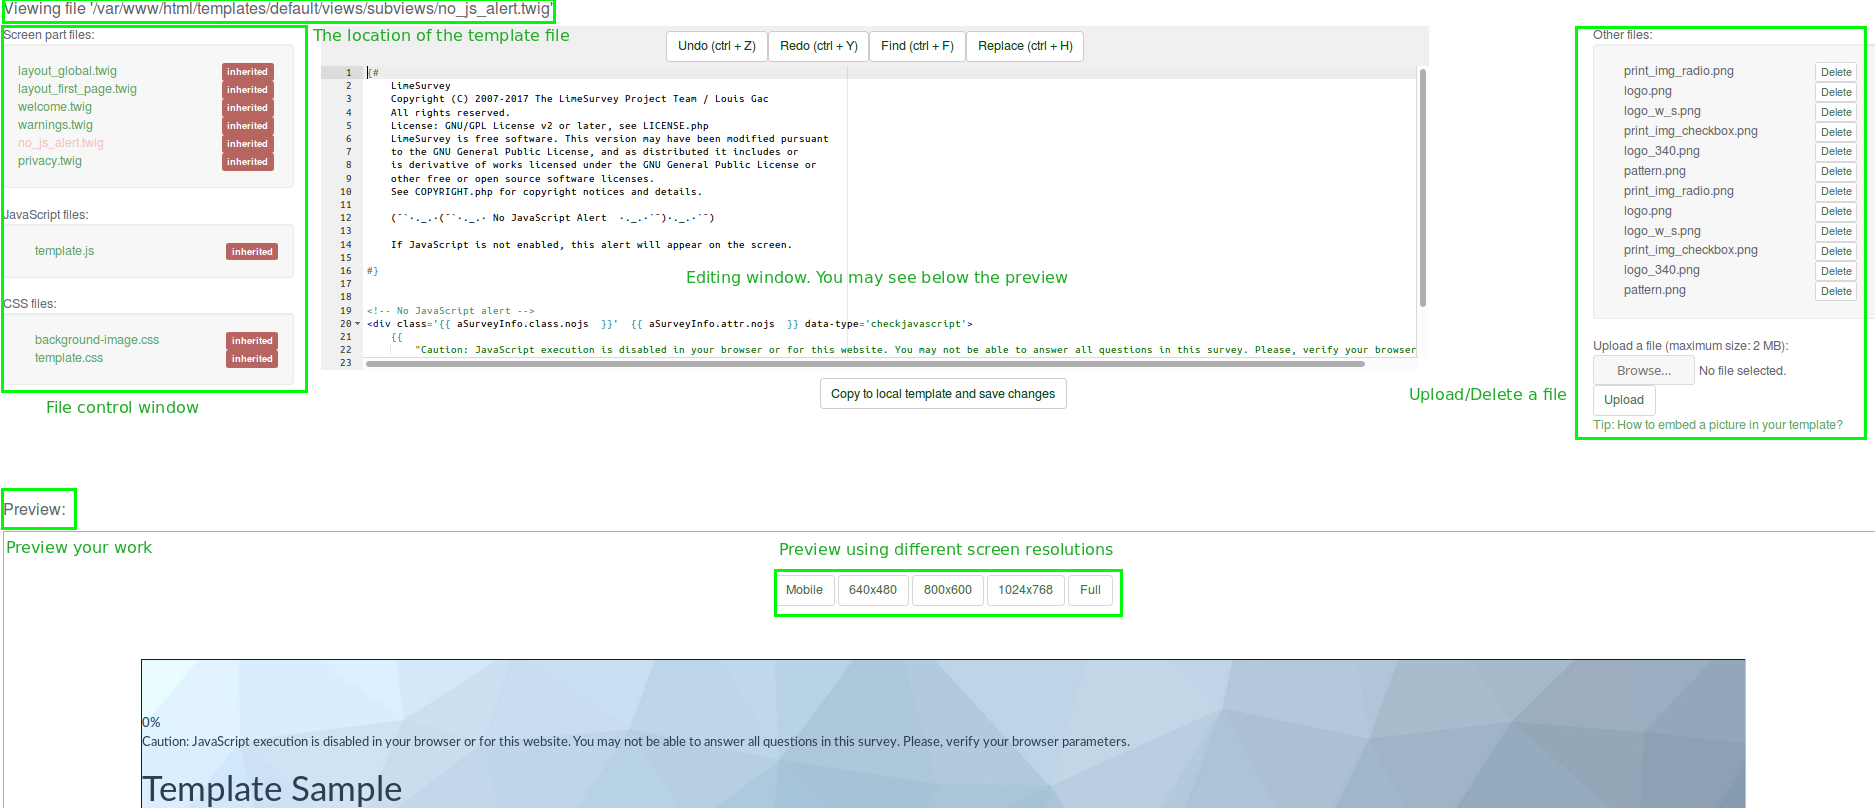Delete the logo_w_s.png file at top
Screen dimensions: 1876x809
(x=1835, y=112)
